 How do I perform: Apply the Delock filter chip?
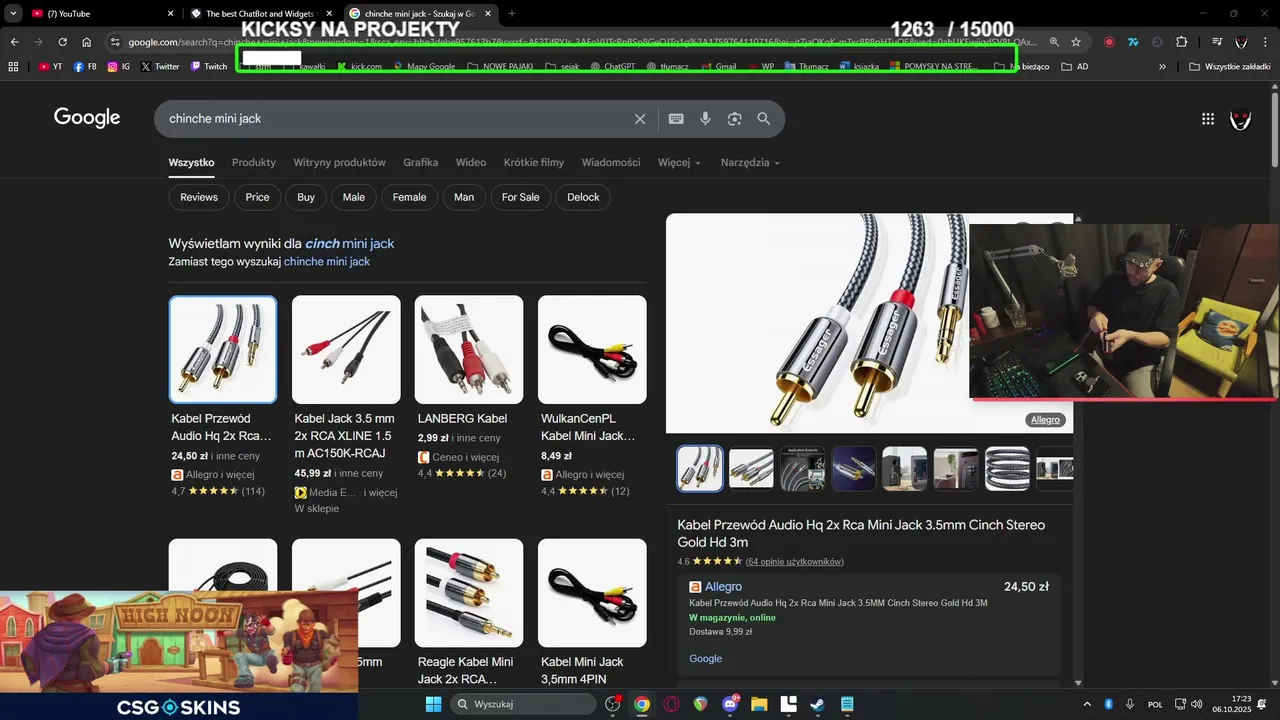[583, 197]
